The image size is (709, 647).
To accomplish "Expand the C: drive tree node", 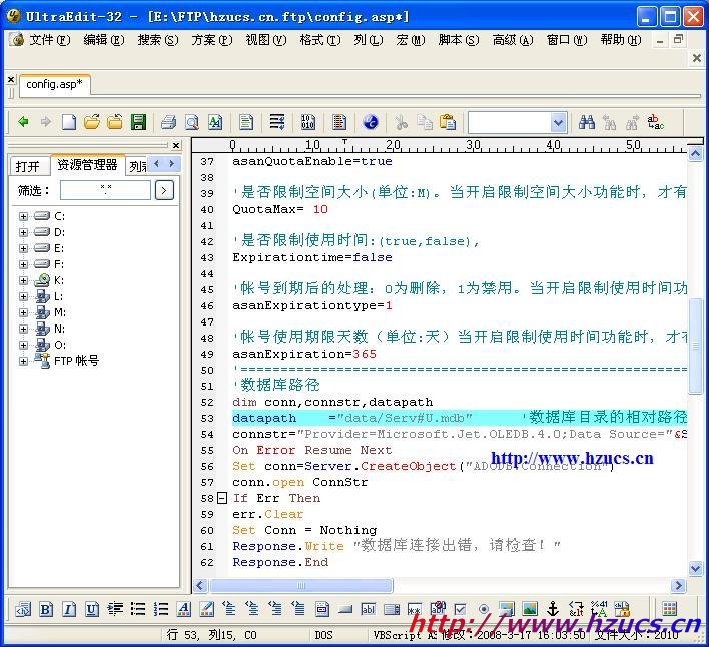I will pyautogui.click(x=23, y=216).
